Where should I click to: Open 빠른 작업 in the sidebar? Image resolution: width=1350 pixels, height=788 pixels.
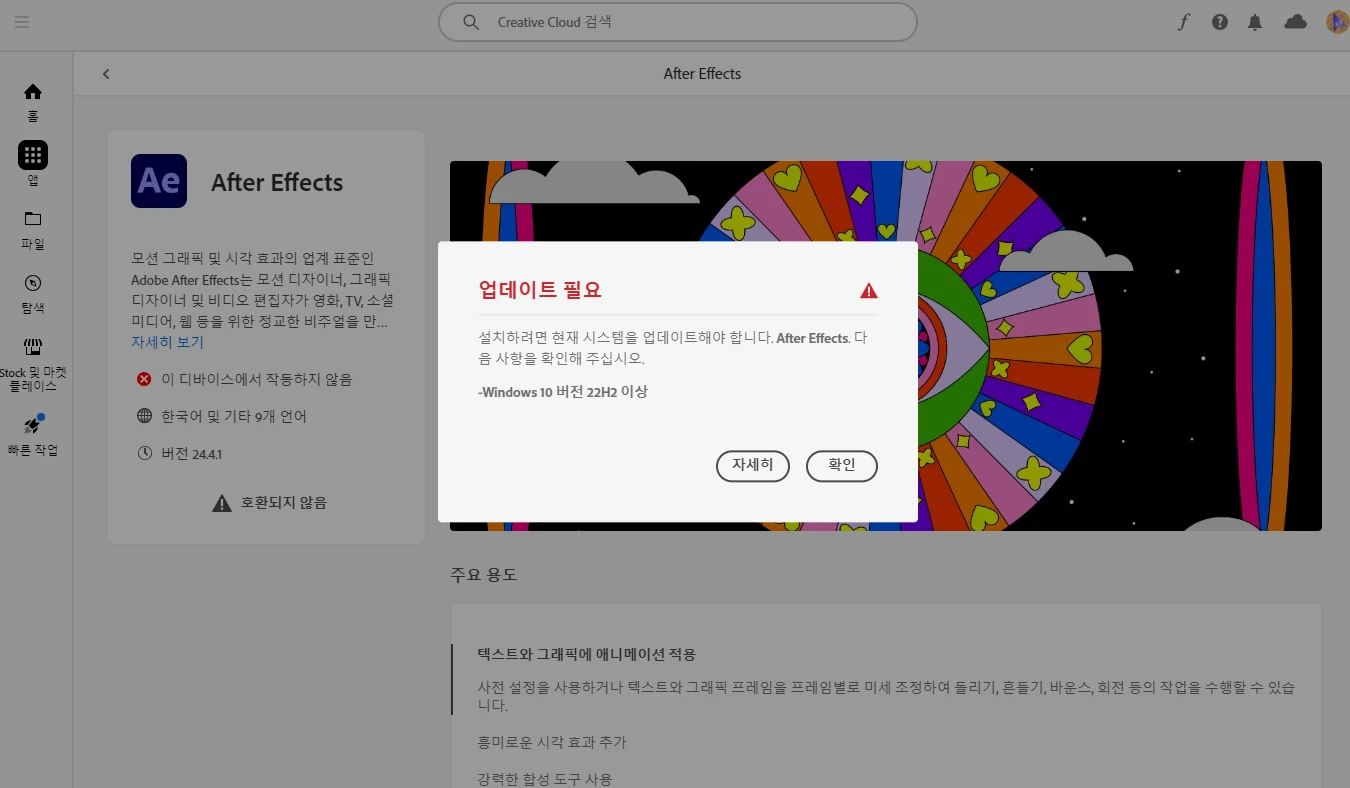[x=33, y=435]
